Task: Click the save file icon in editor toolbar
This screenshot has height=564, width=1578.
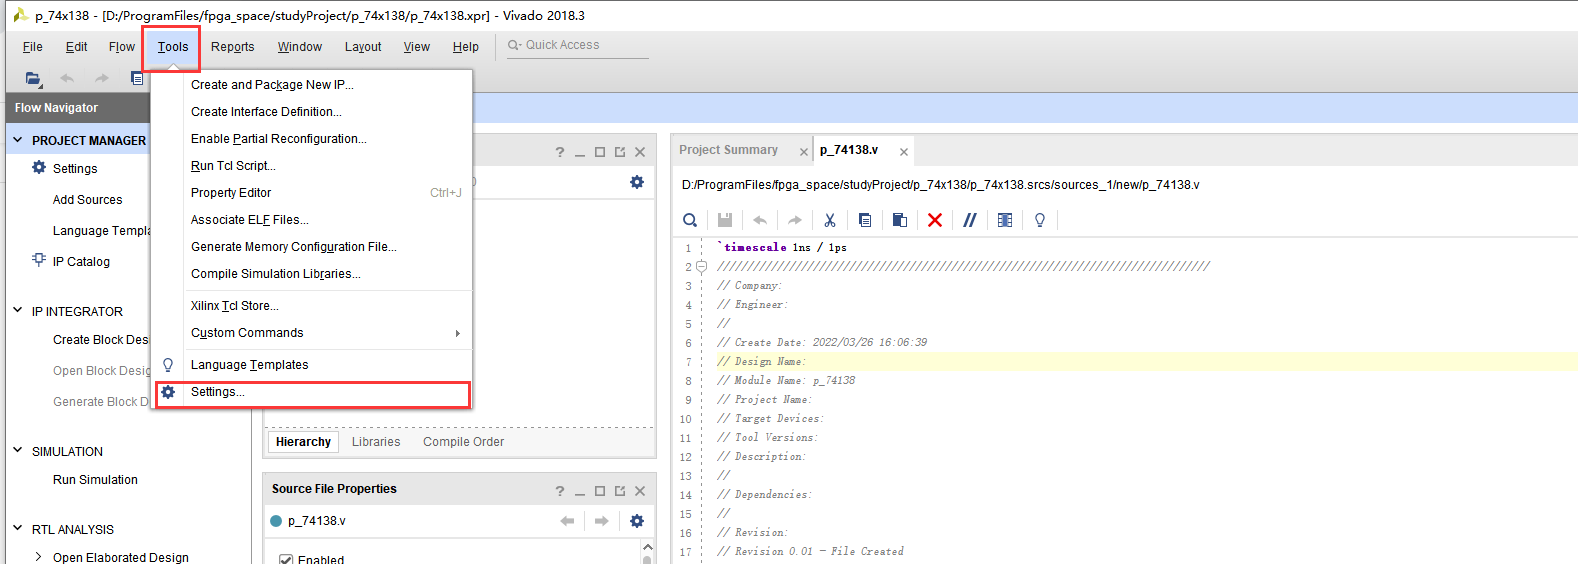Action: pyautogui.click(x=725, y=220)
